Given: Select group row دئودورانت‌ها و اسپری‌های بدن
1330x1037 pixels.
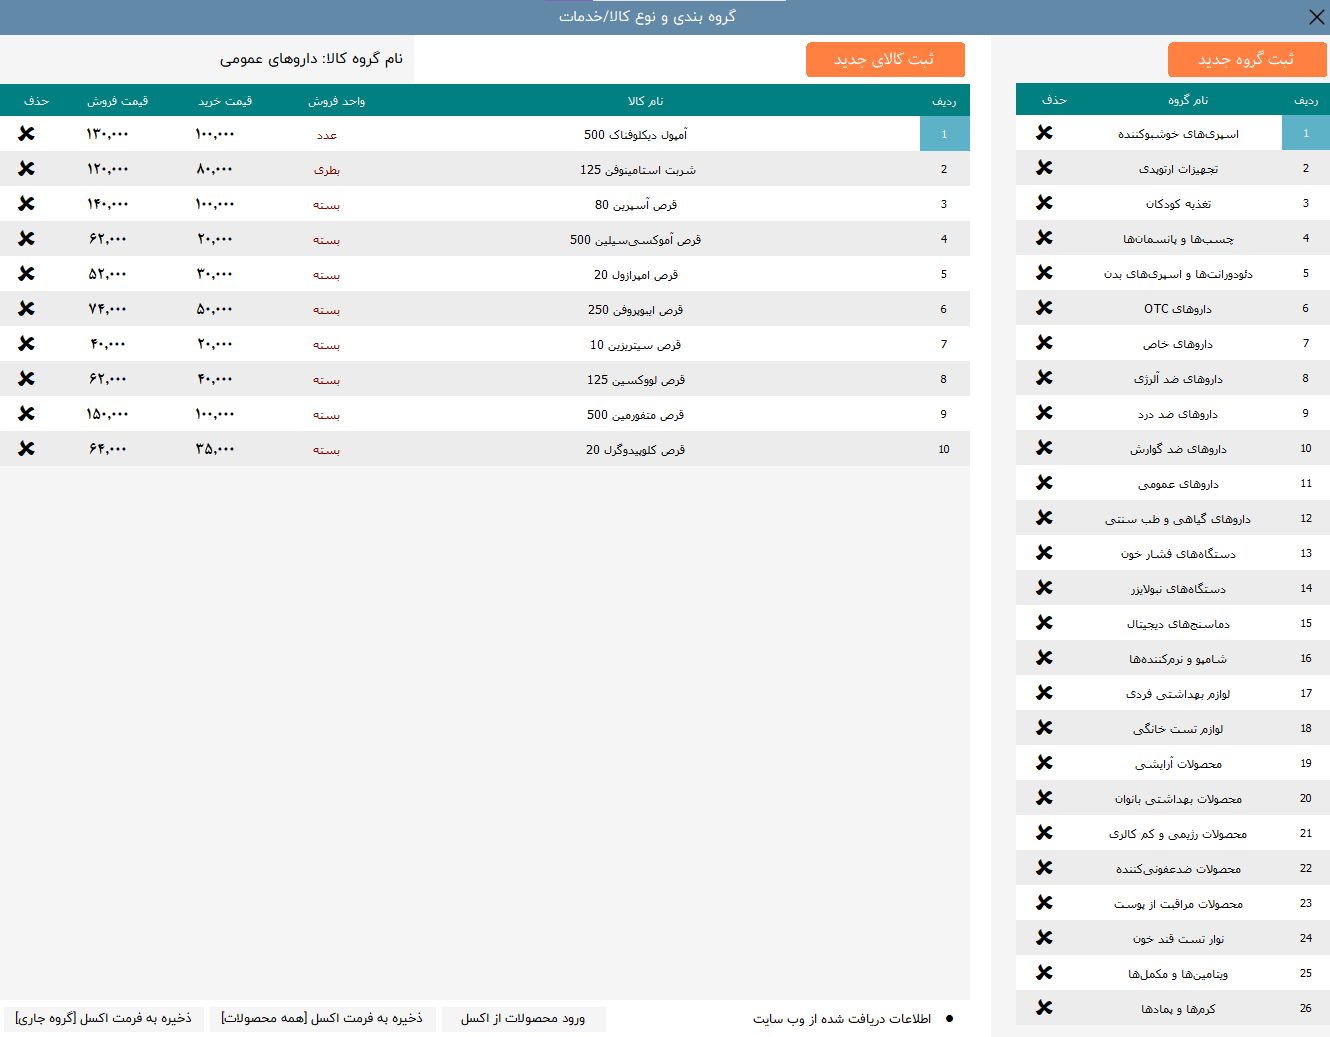Looking at the screenshot, I should (x=1172, y=273).
